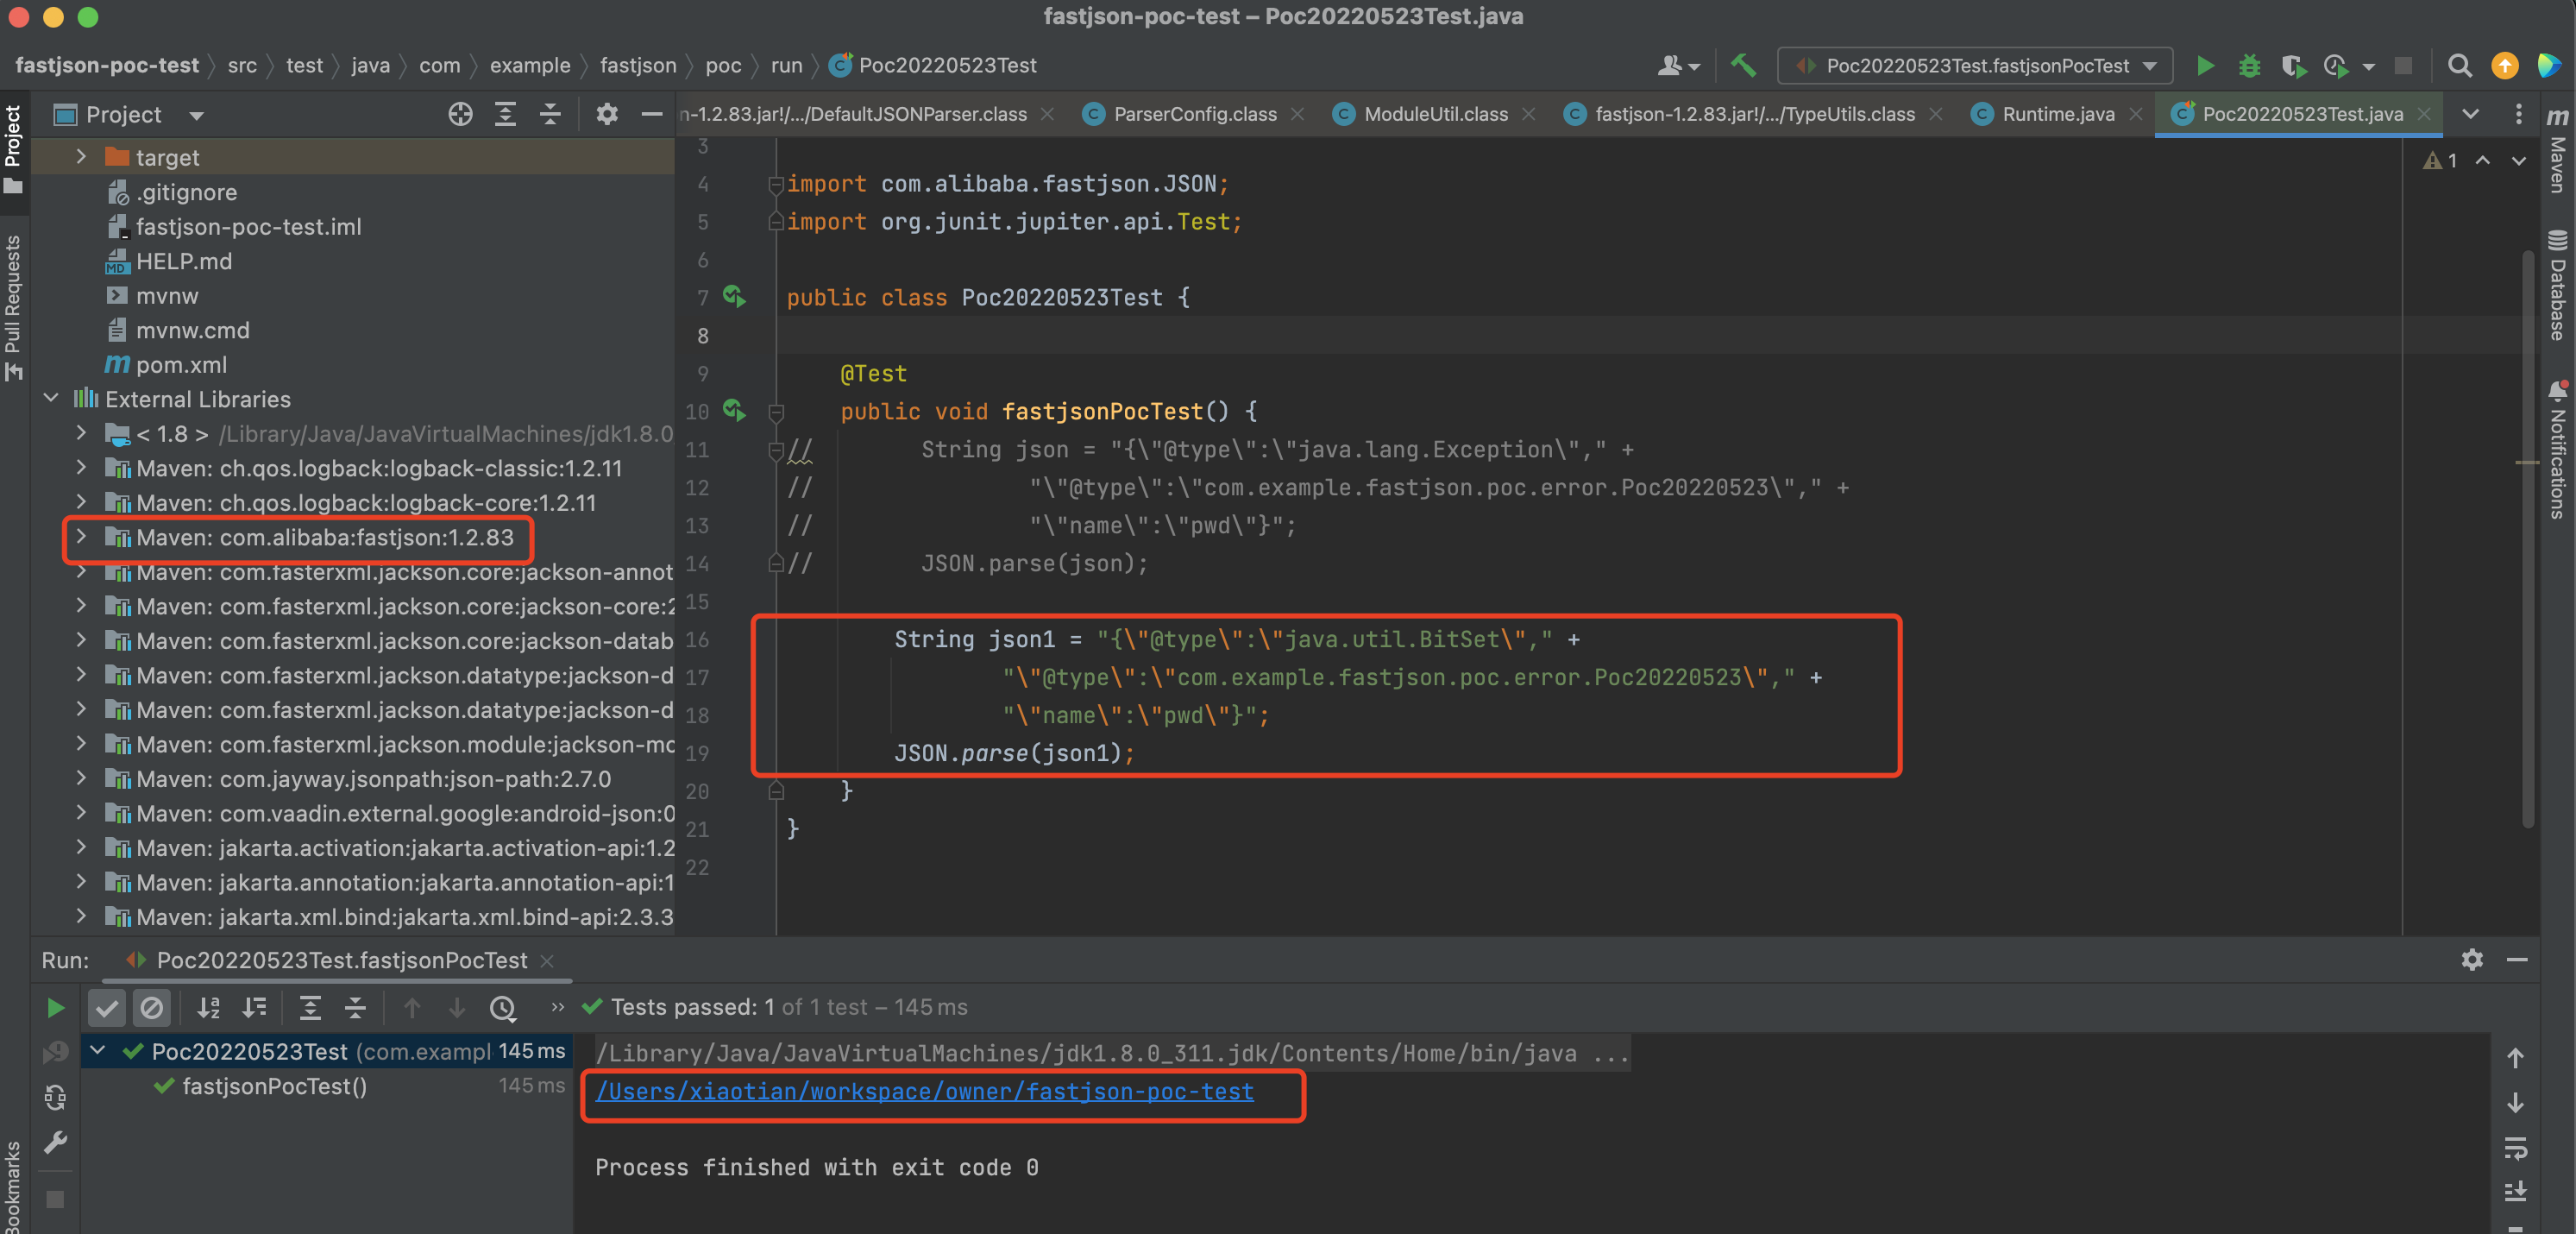Click the green Run button in top toolbar
Image resolution: width=2576 pixels, height=1234 pixels.
(2204, 66)
